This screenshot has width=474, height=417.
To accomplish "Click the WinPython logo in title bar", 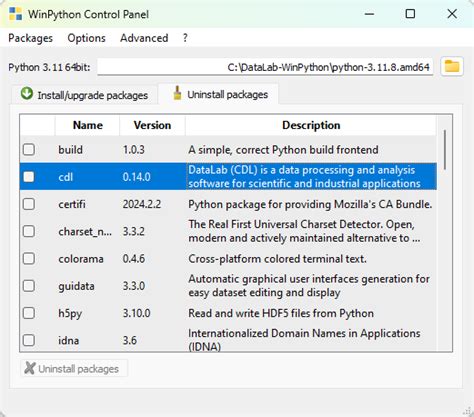I will point(15,14).
